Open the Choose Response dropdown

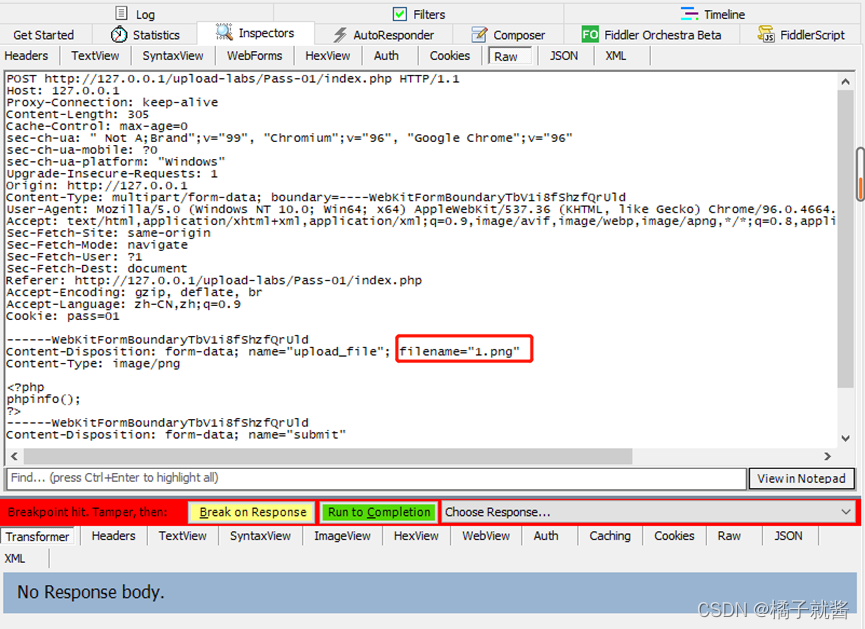(649, 512)
